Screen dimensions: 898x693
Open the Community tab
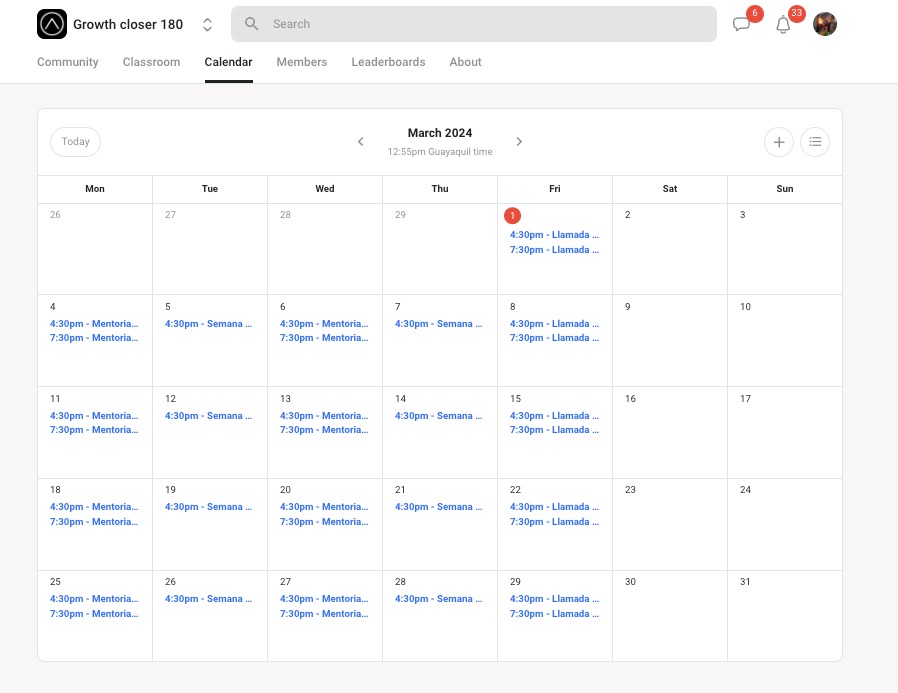[68, 62]
